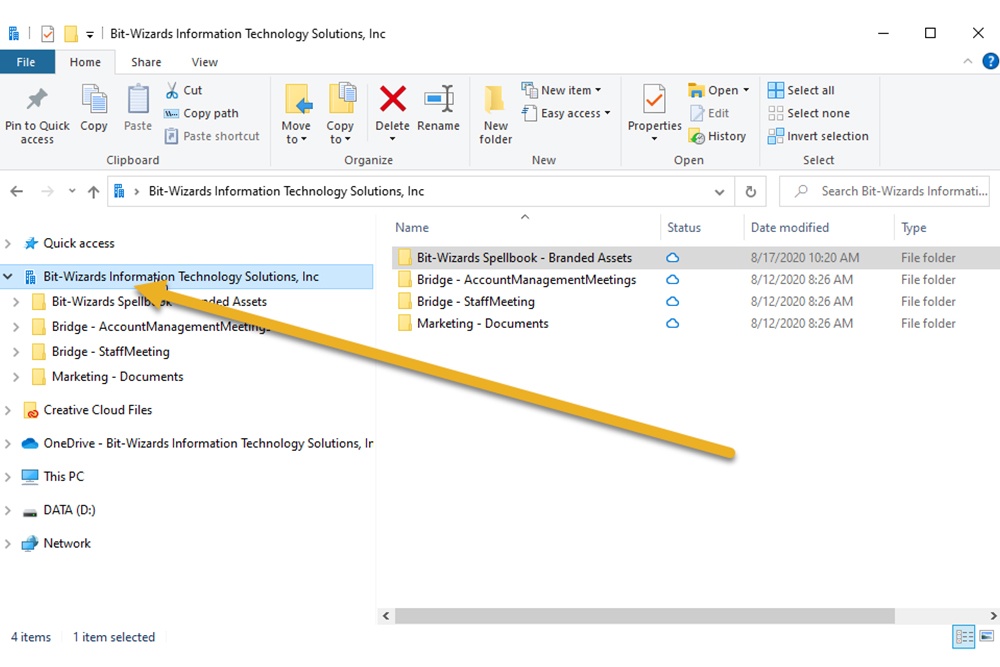Open Customize Quick Access Toolbar dropdown
This screenshot has height=667, width=1000.
[x=90, y=34]
